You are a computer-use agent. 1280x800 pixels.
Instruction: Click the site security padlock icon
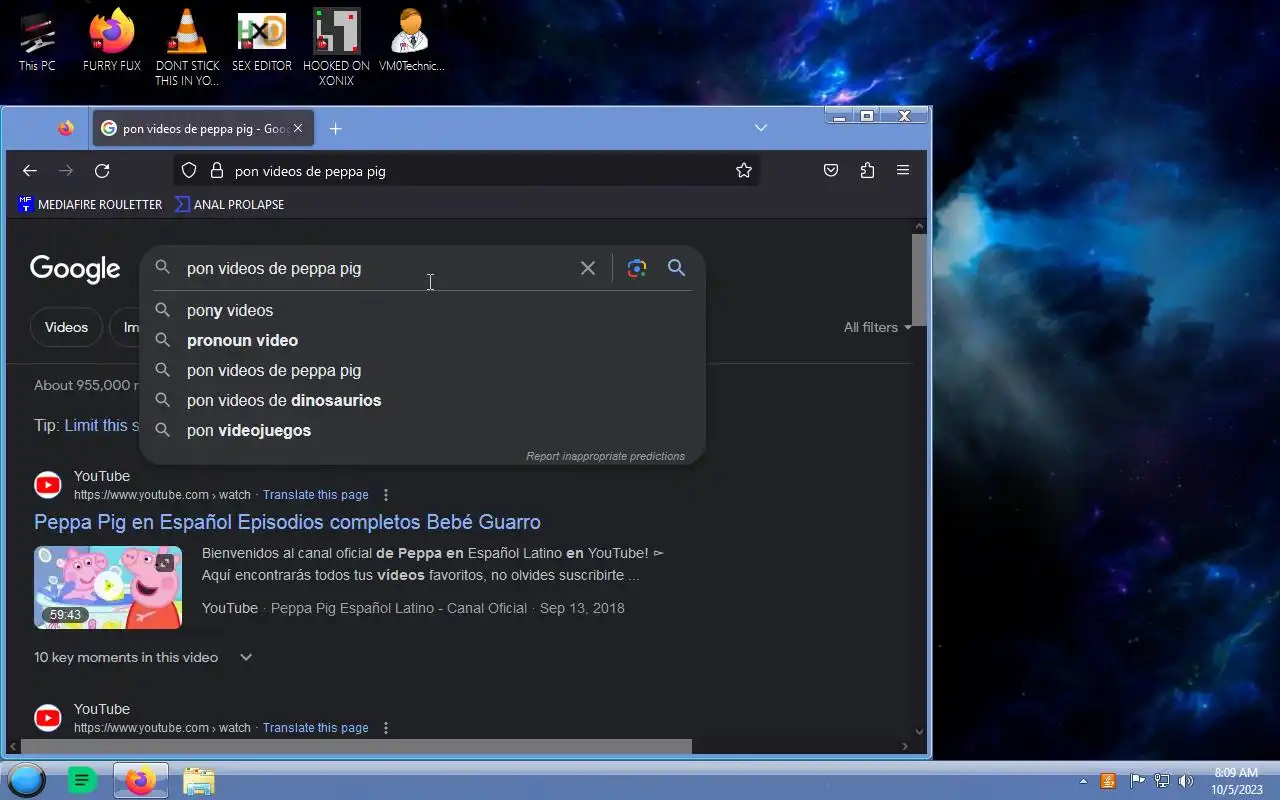point(216,171)
